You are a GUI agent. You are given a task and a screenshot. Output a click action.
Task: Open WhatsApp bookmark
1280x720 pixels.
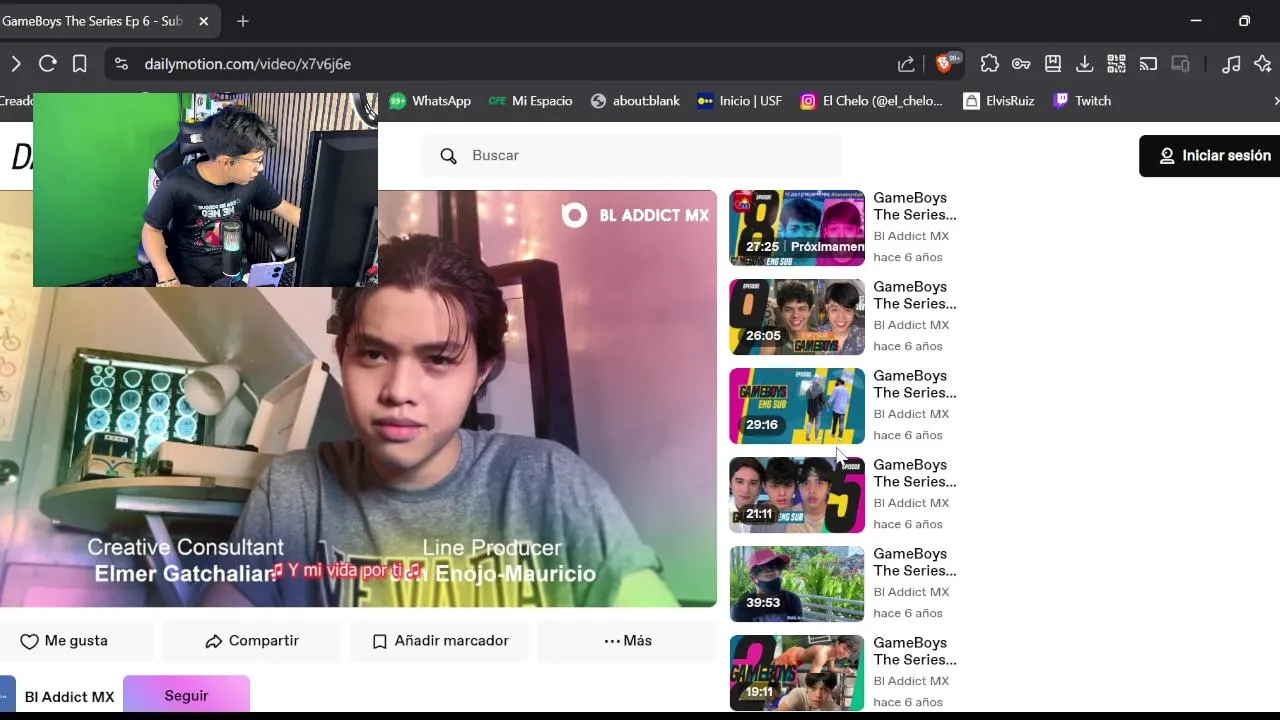(430, 101)
